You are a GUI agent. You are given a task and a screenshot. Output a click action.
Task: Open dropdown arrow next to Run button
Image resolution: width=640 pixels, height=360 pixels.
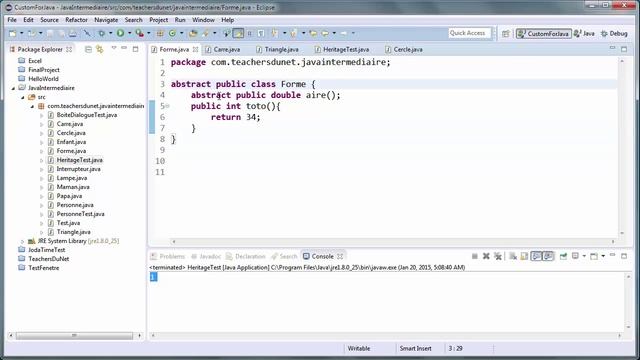(129, 33)
